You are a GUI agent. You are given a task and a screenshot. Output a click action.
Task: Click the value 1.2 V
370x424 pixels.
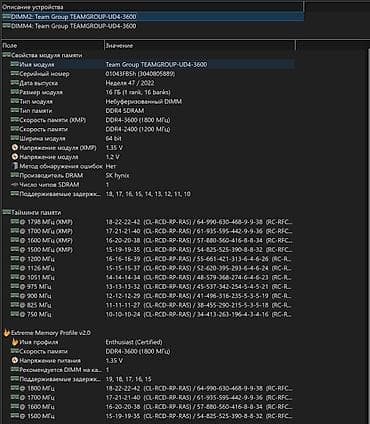tap(113, 157)
